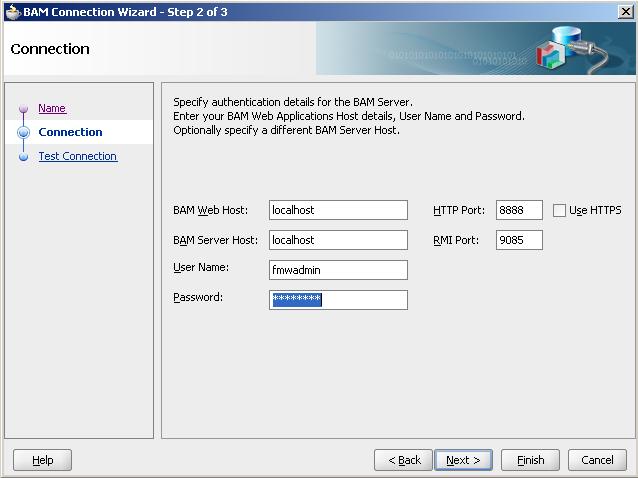638x478 pixels.
Task: Click the bullet beside the Connection step
Action: coord(24,132)
